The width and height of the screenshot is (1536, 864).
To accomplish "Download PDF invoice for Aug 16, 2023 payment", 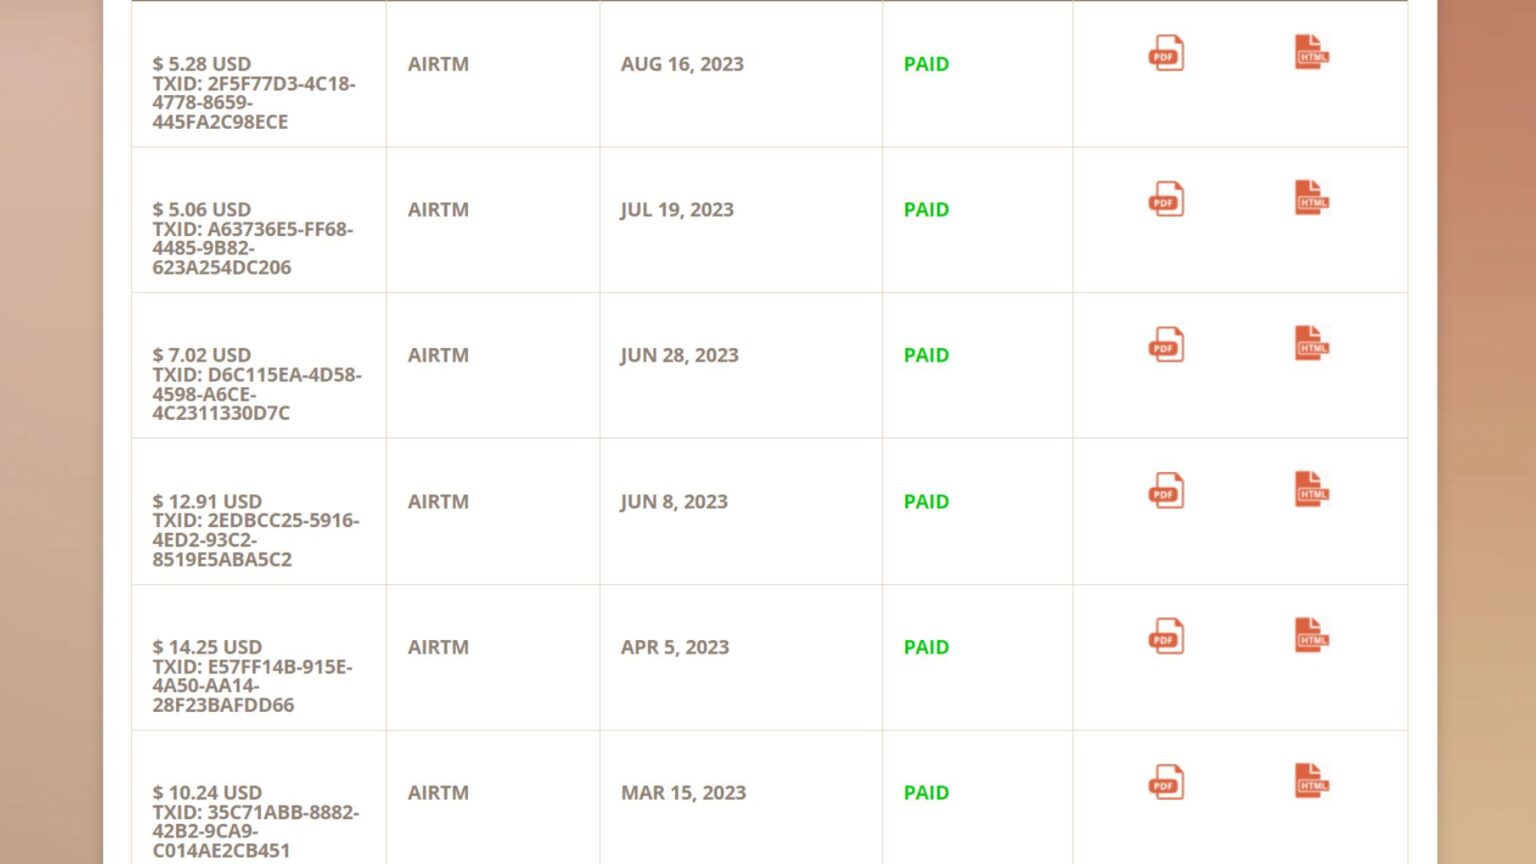I will point(1165,53).
